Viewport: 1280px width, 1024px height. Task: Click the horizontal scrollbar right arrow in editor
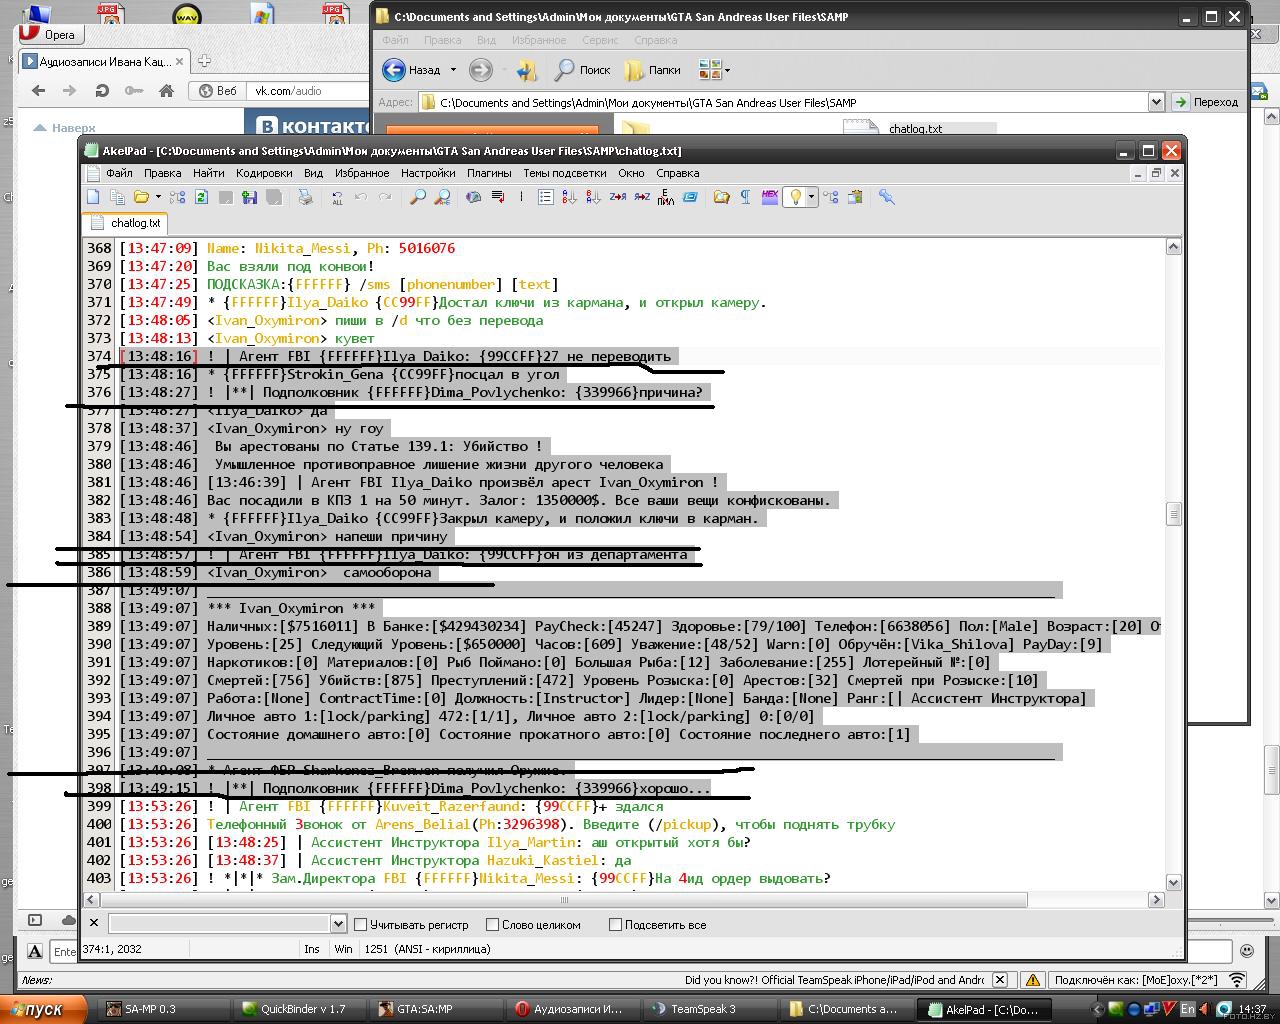[1156, 899]
